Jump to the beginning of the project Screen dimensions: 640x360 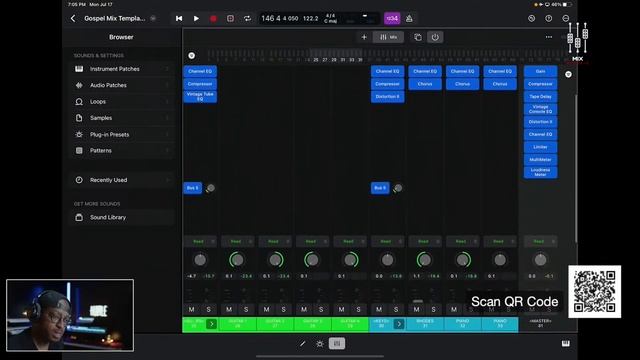(179, 18)
